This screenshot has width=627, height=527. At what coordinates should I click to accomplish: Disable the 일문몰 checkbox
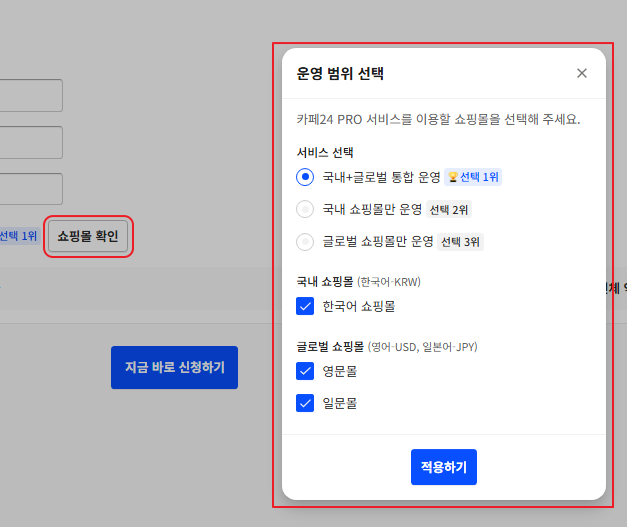tap(306, 403)
